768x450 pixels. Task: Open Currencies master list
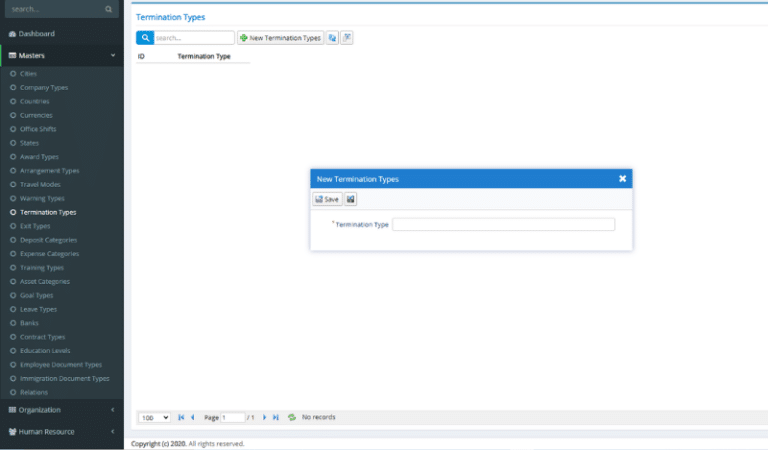[36, 115]
